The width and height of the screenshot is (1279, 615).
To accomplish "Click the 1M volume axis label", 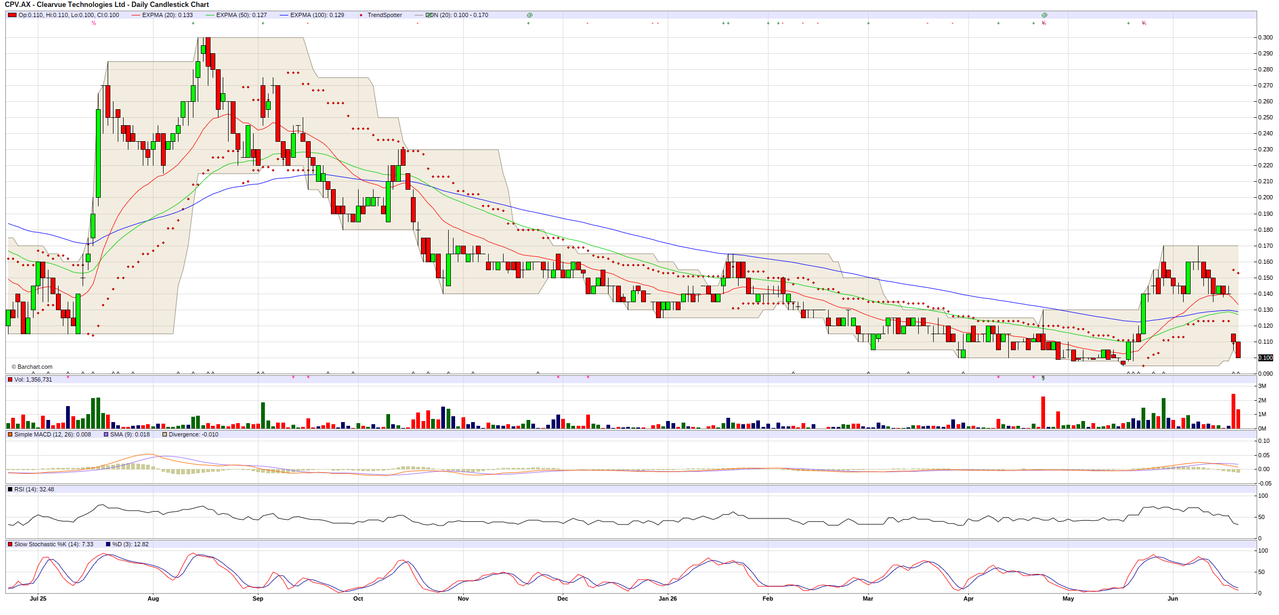I will coord(1262,414).
